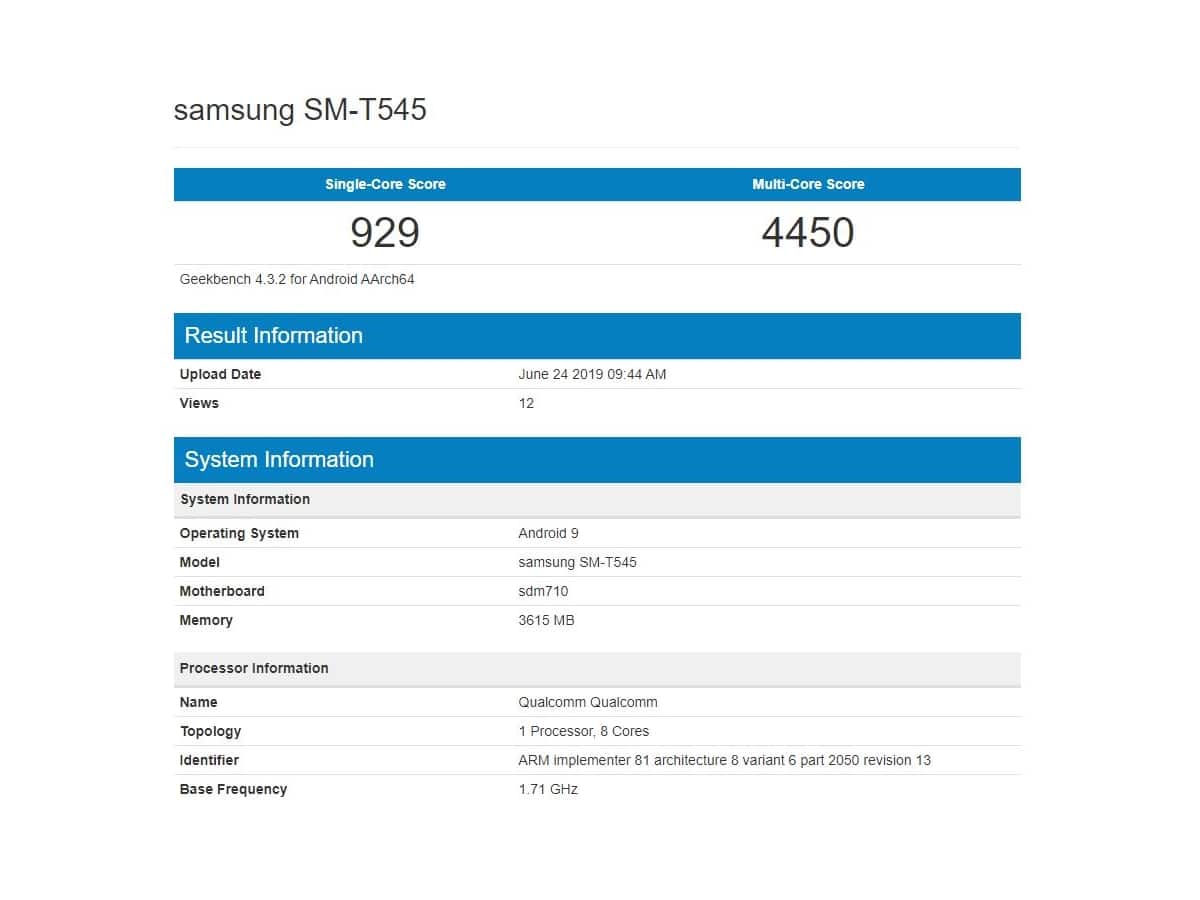Image resolution: width=1200 pixels, height=900 pixels.
Task: Select the samsung SM-T545 model value
Action: [577, 562]
